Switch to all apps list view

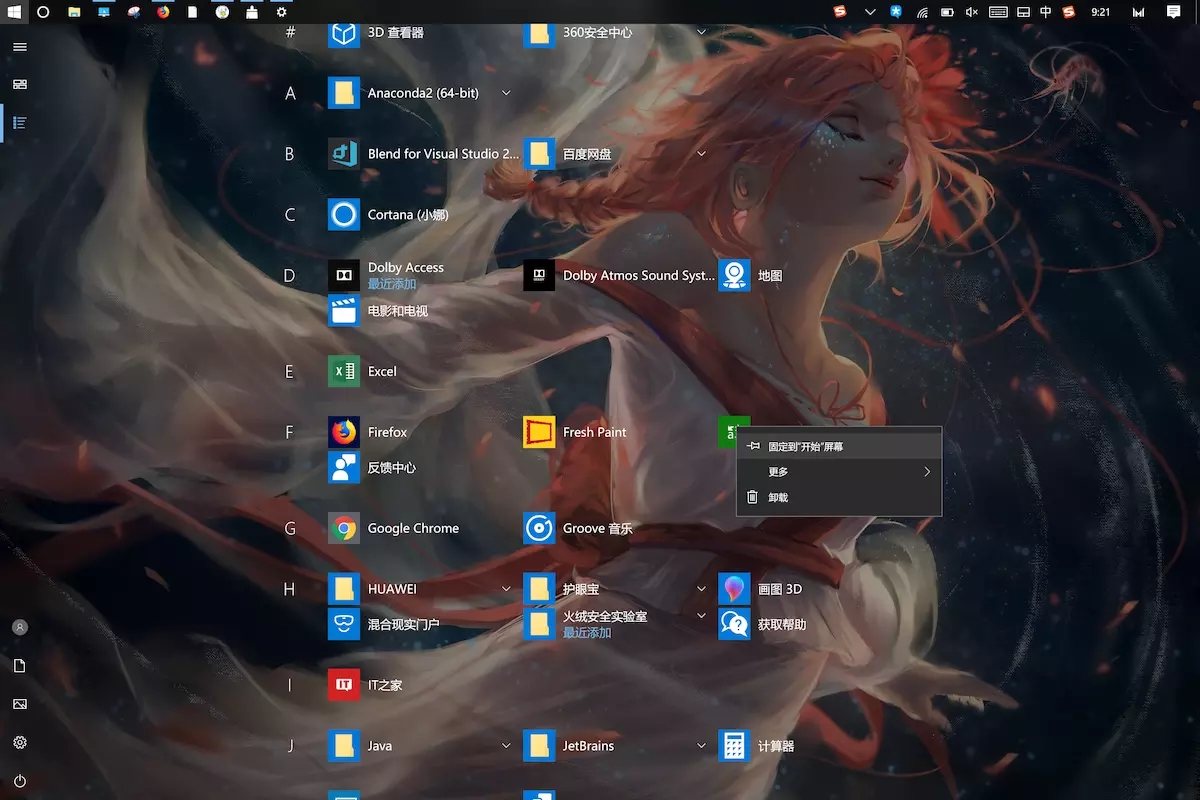pos(20,123)
